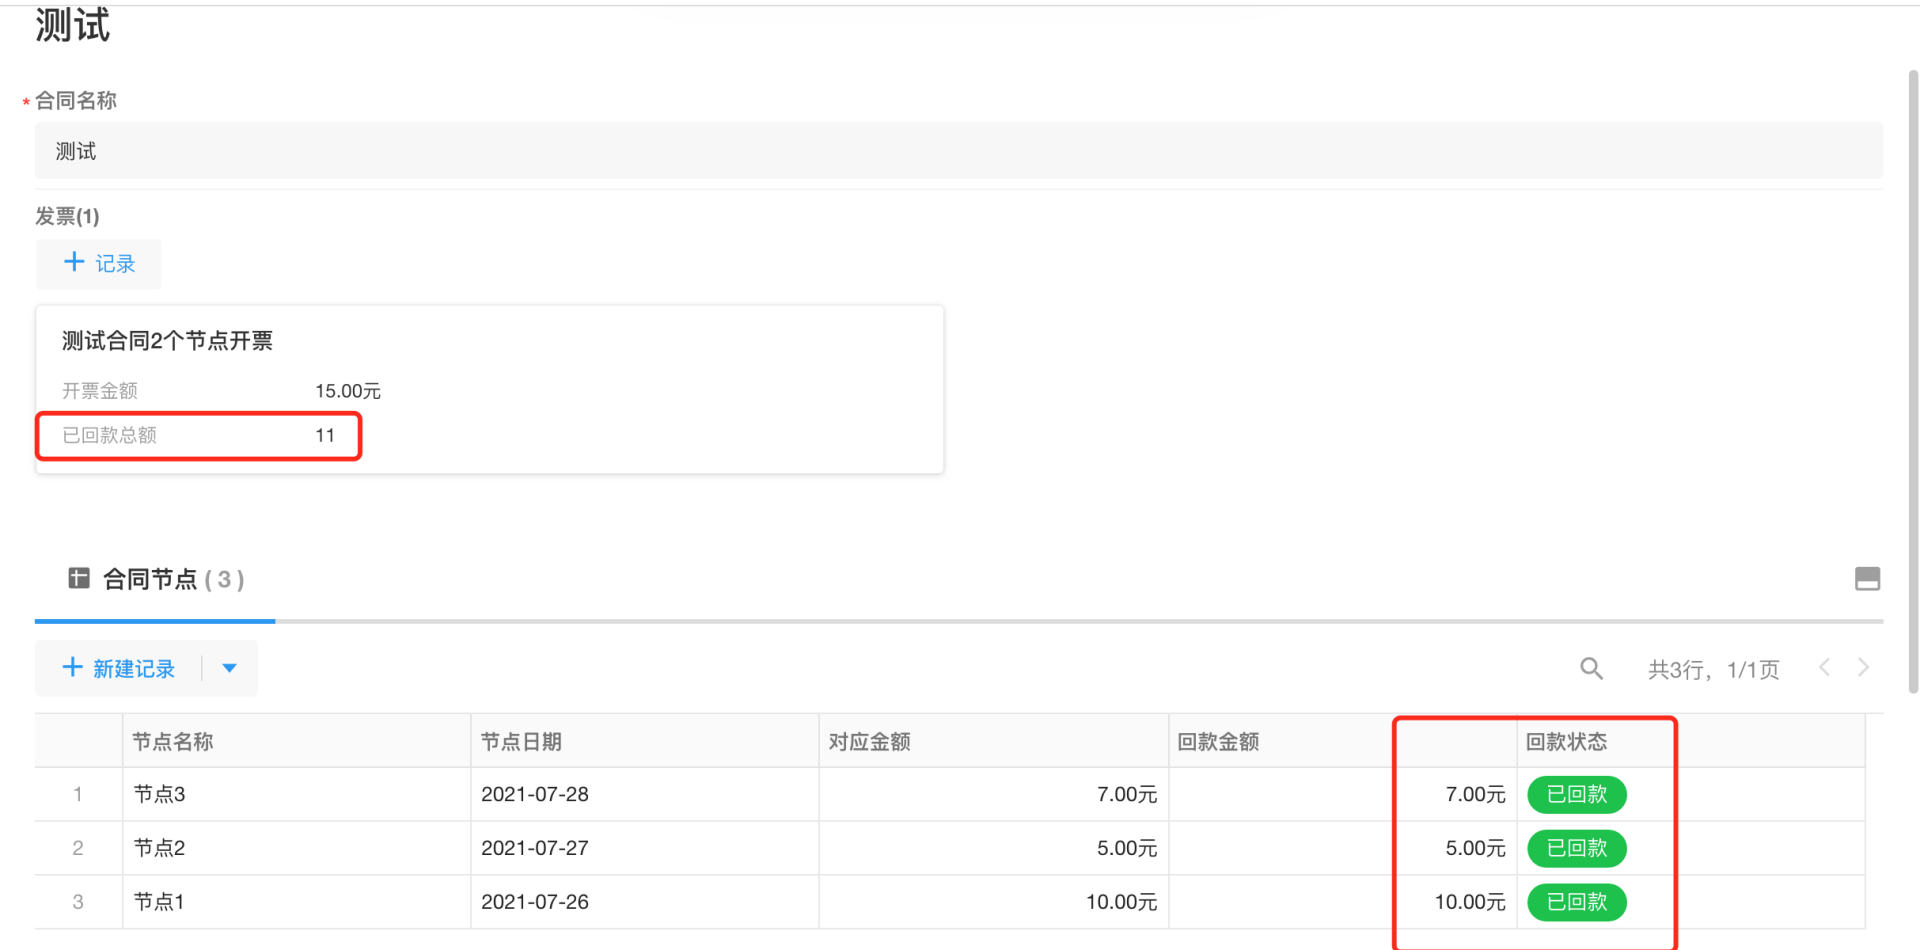Click the 已回款 status tag for 节点1

pyautogui.click(x=1576, y=902)
